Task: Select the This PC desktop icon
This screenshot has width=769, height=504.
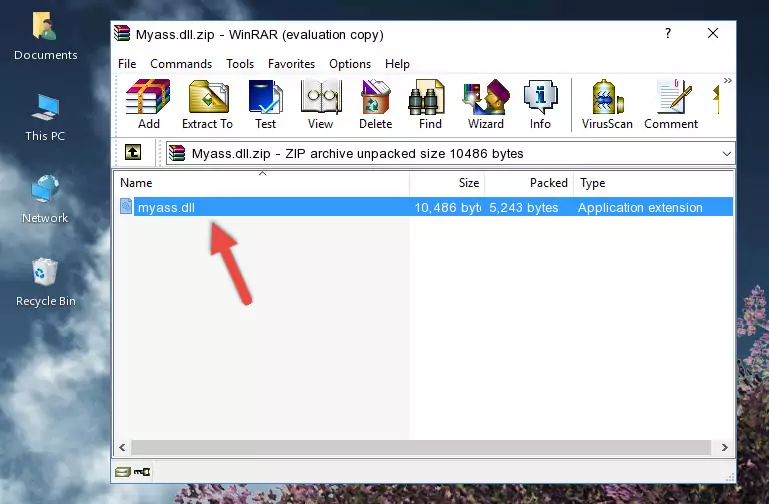Action: (45, 118)
